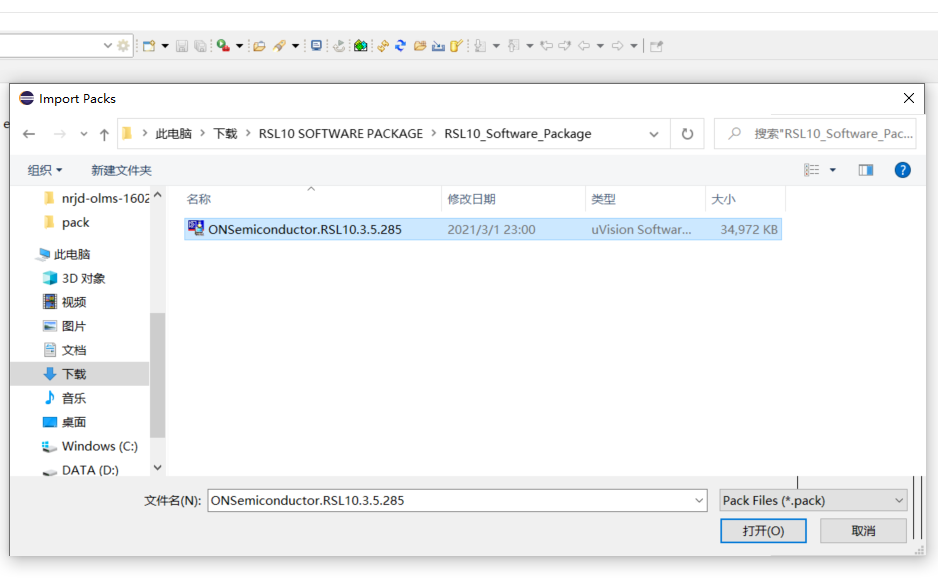Viewport: 938px width, 582px height.
Task: Click the blue refresh packs icon
Action: (x=401, y=46)
